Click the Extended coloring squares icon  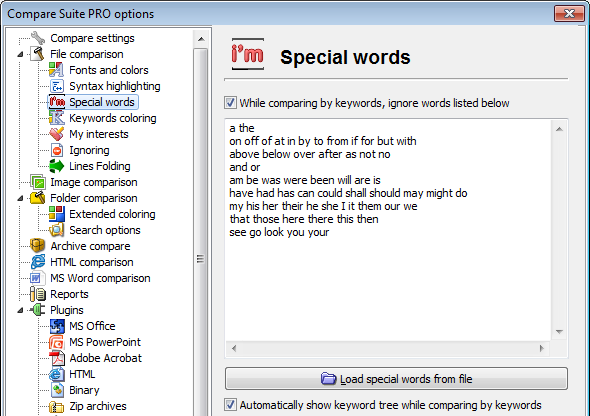56,214
